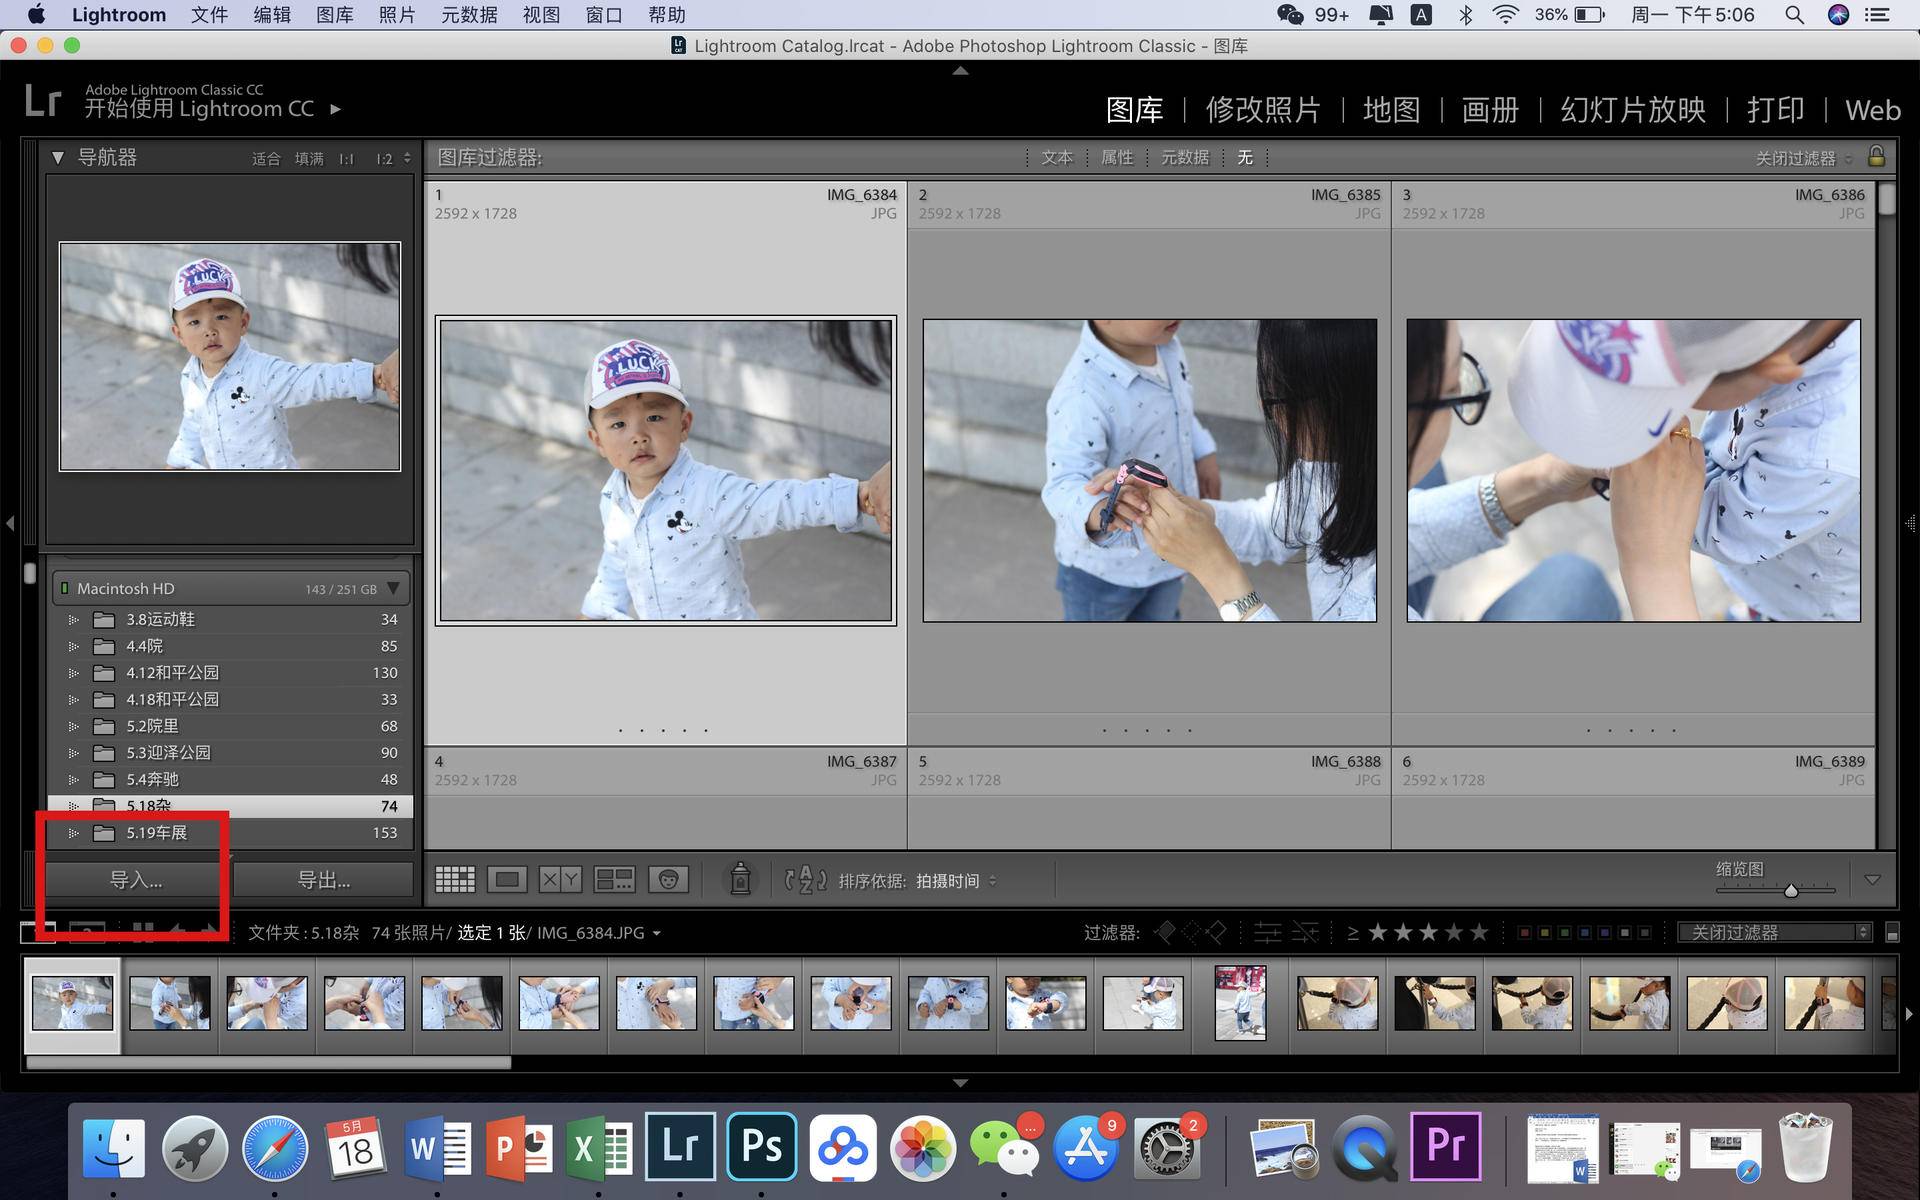The height and width of the screenshot is (1200, 1920).
Task: Open survey view icon
Action: pos(614,880)
